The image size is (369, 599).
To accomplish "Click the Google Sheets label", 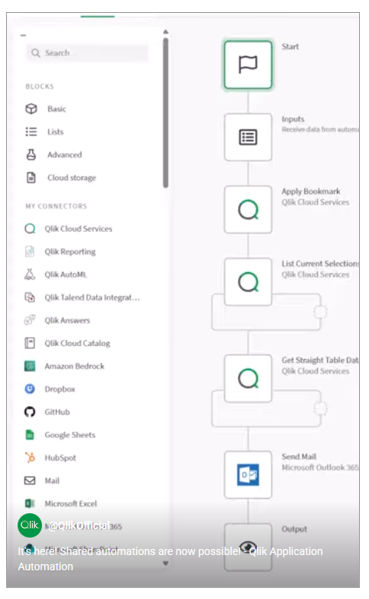I will tap(70, 435).
